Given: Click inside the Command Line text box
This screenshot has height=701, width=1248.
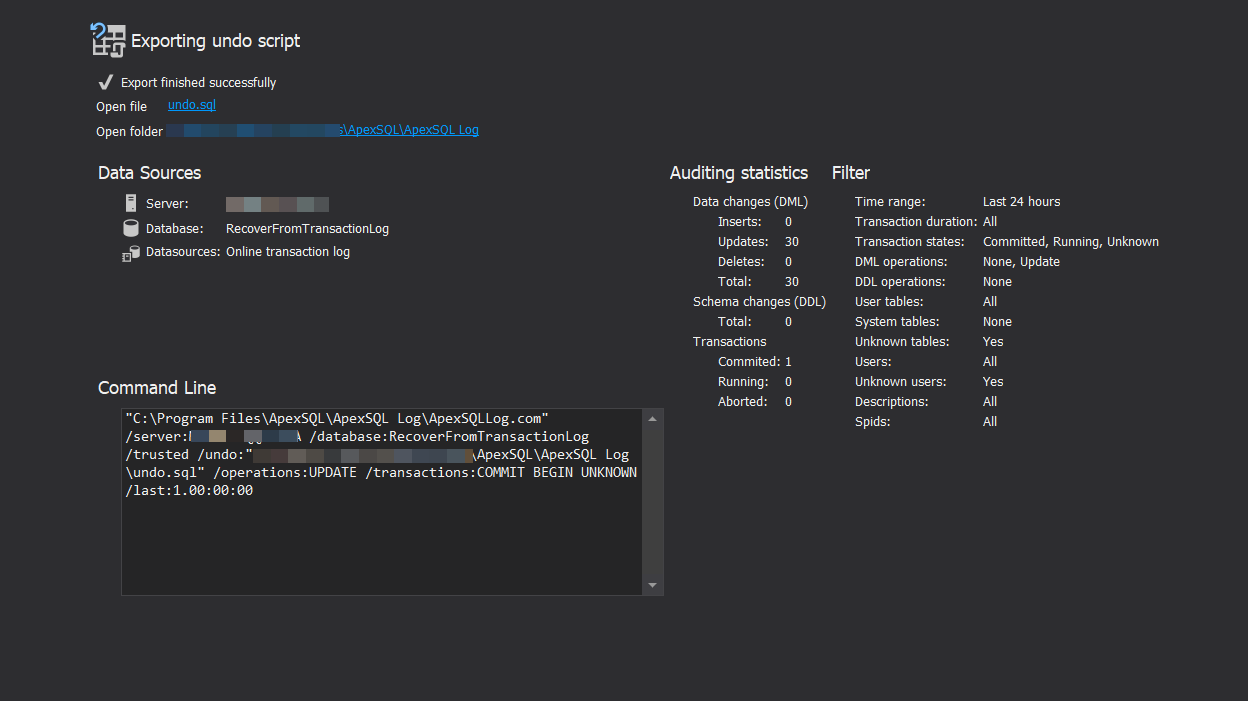Looking at the screenshot, I should (380, 540).
